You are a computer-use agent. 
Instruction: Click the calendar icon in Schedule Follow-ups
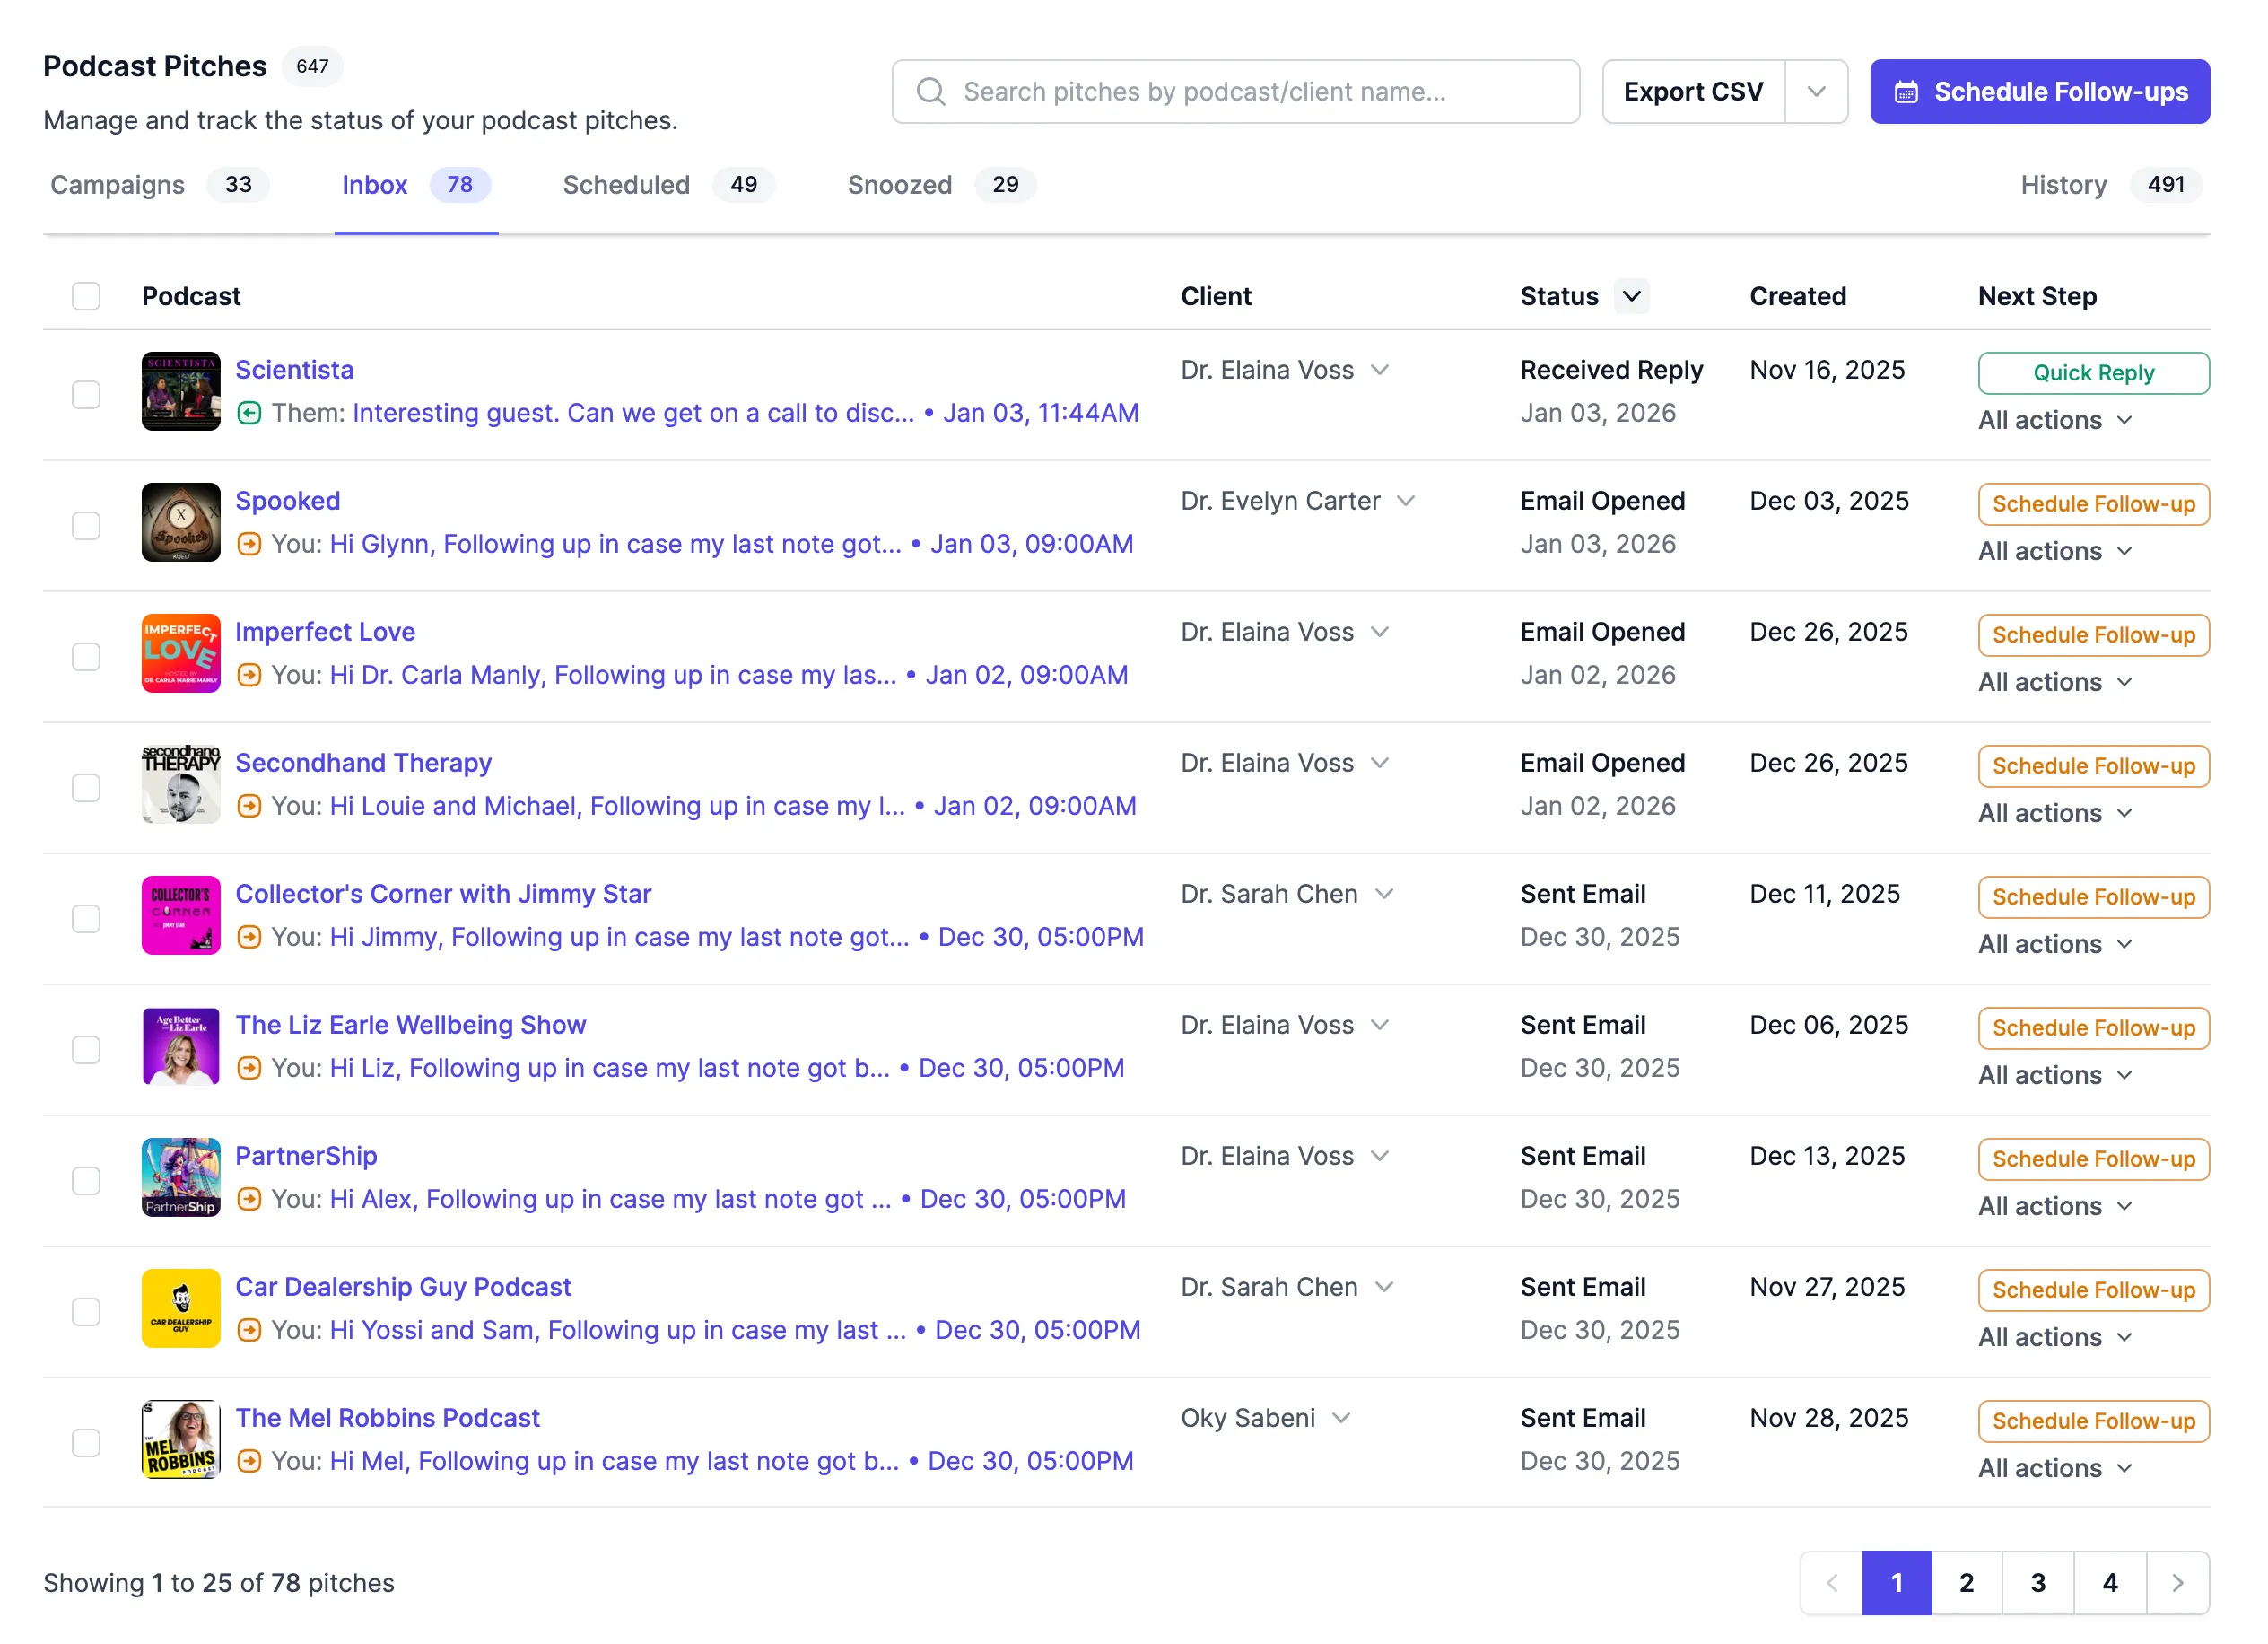click(x=1907, y=92)
